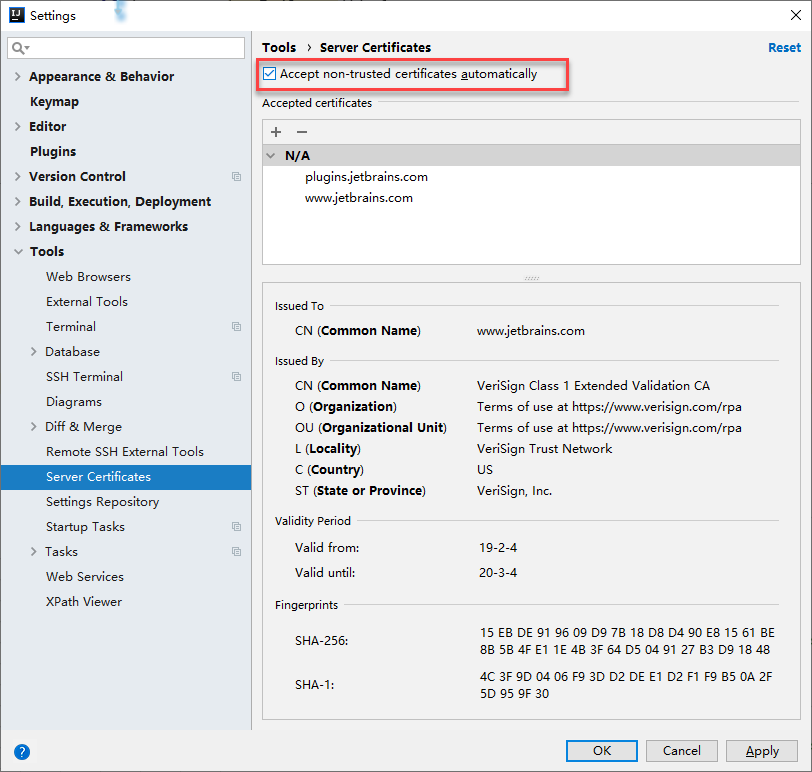Expand the Editor section arrow

click(18, 126)
